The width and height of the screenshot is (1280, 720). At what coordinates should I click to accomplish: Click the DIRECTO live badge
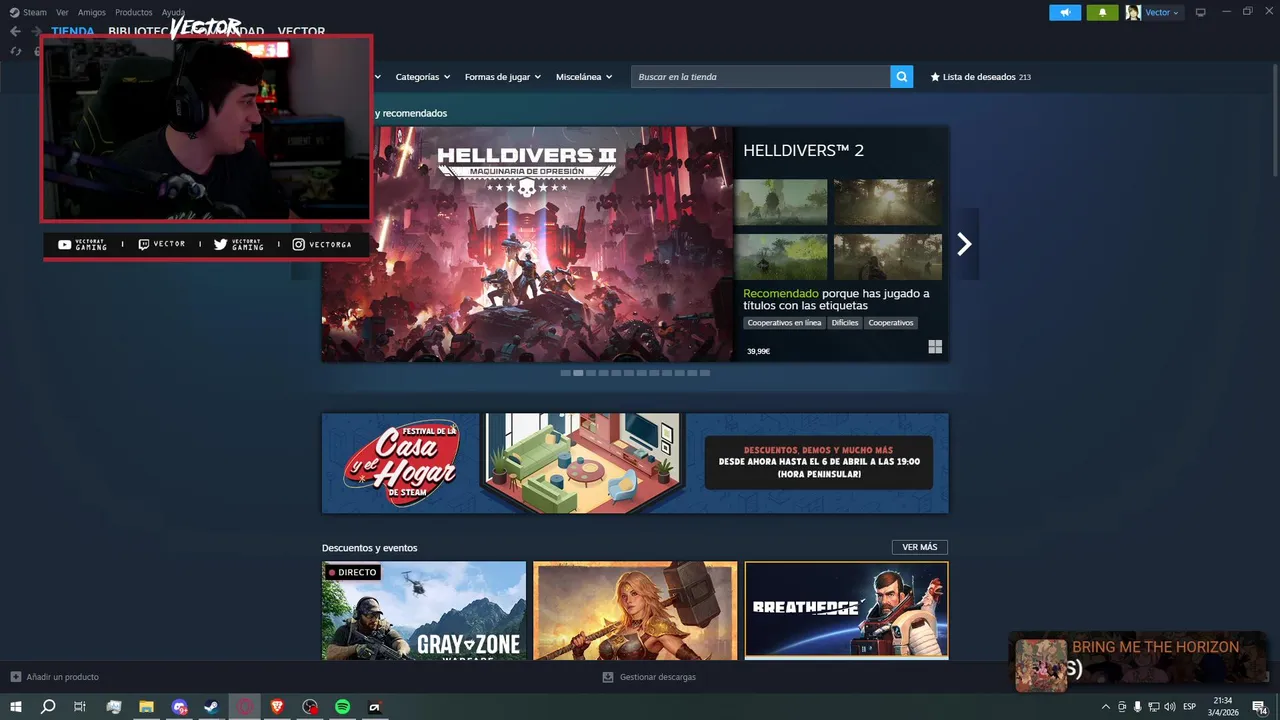(x=352, y=572)
